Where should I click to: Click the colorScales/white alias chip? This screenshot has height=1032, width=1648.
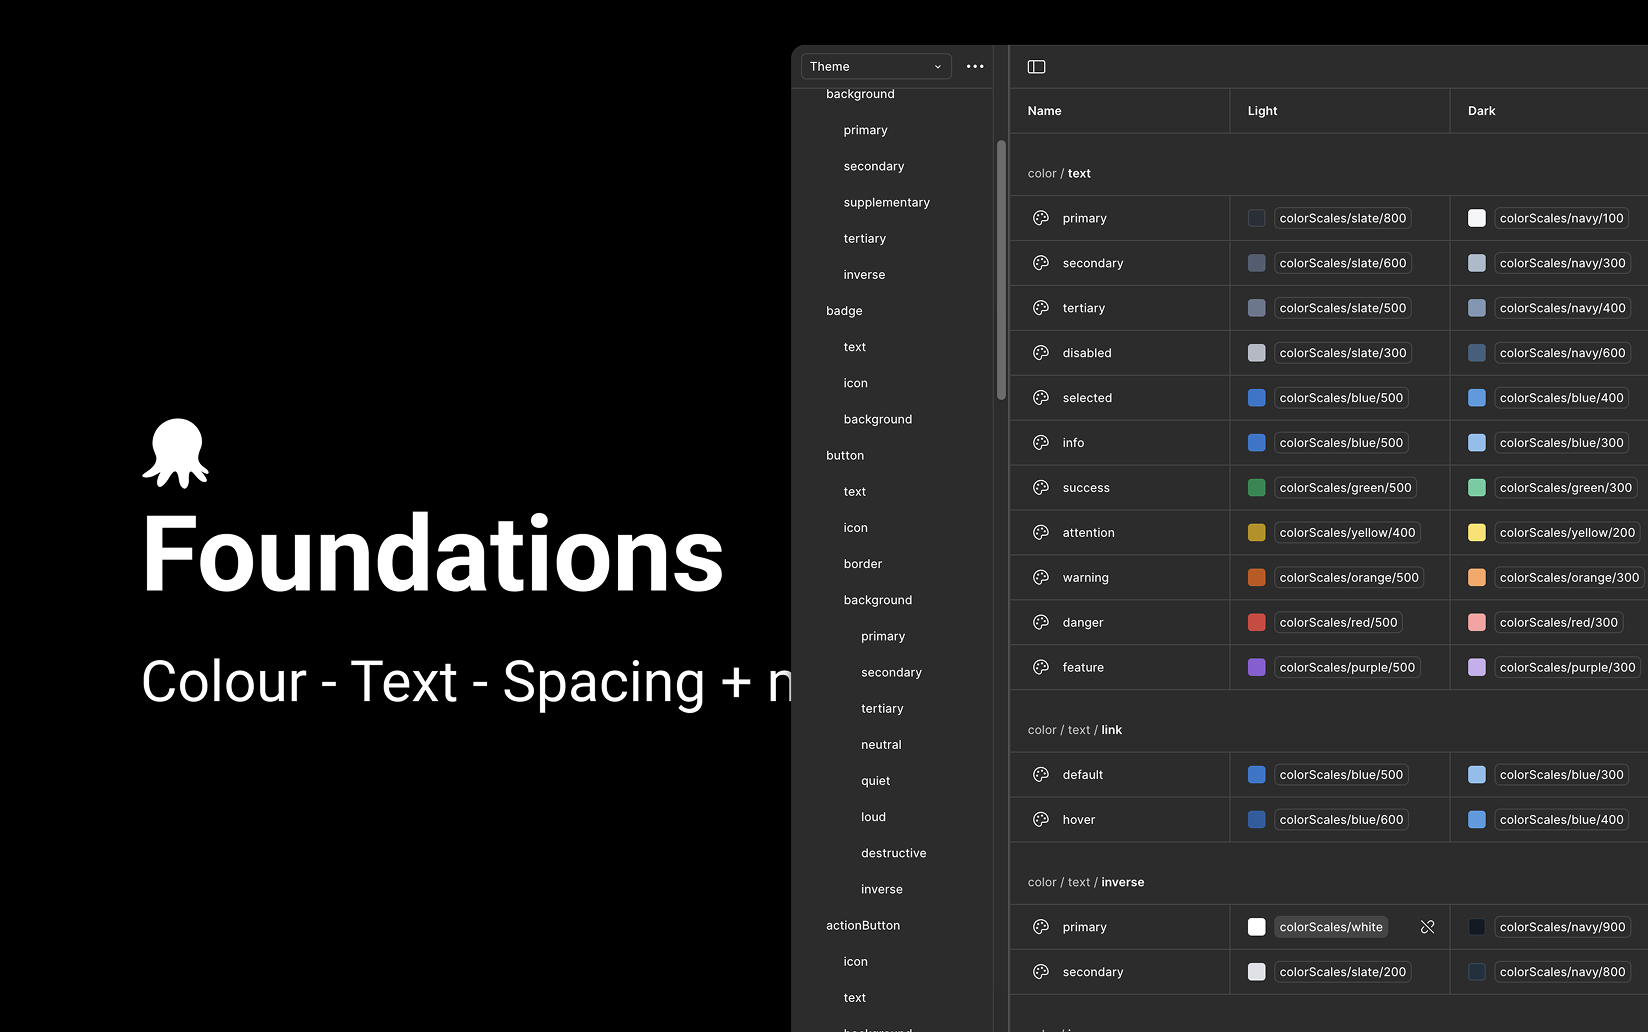pos(1331,927)
